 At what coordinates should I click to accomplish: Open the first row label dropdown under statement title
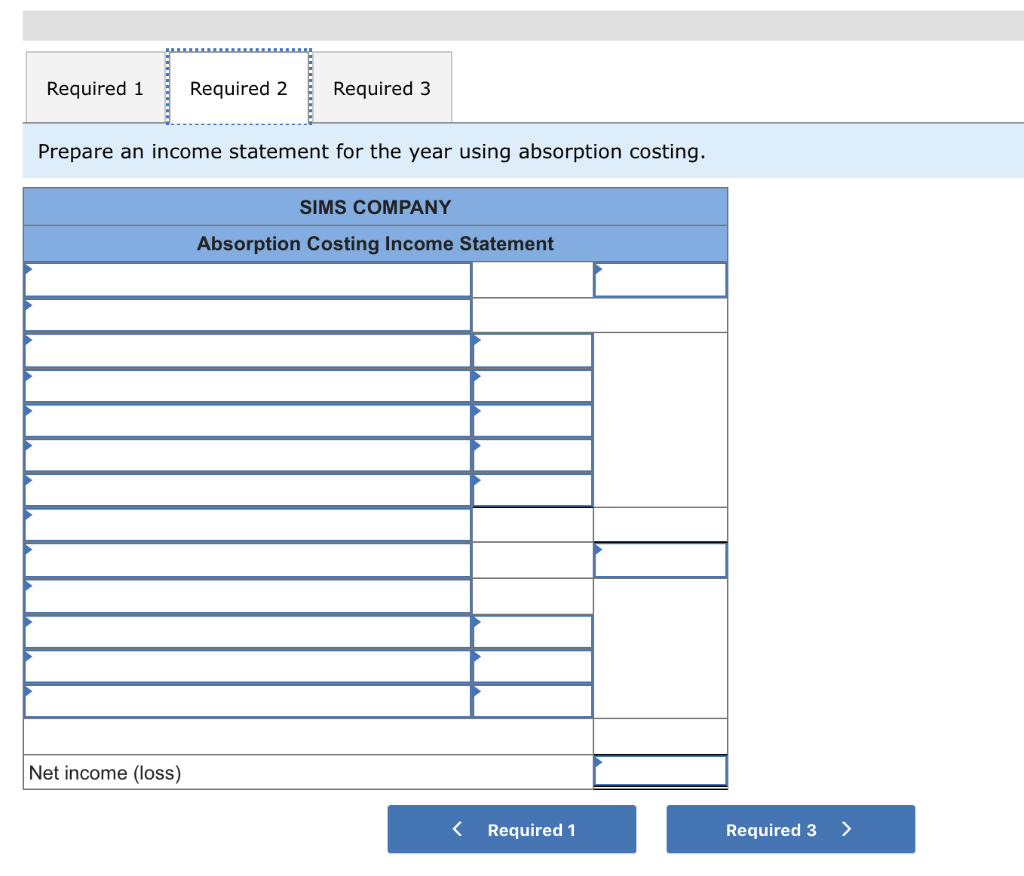pos(248,280)
